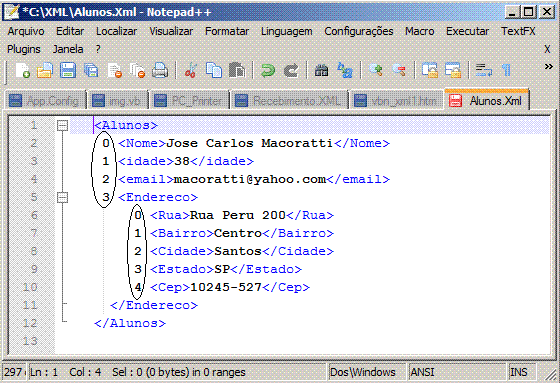The width and height of the screenshot is (560, 383).
Task: Close the document using menu bar X
Action: point(547,49)
